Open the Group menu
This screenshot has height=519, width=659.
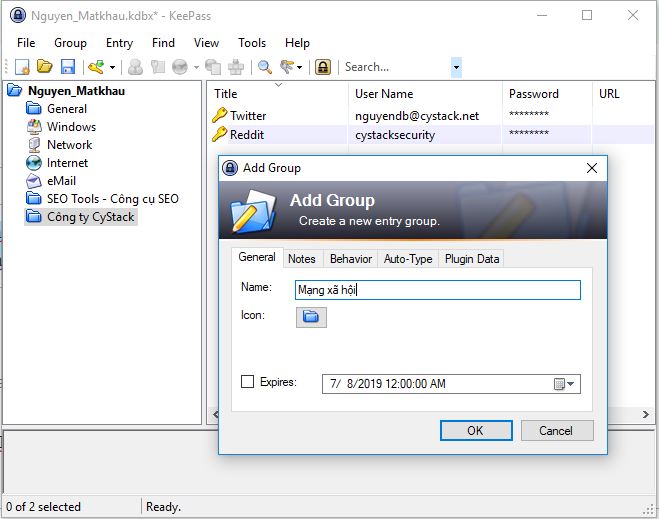pos(70,43)
